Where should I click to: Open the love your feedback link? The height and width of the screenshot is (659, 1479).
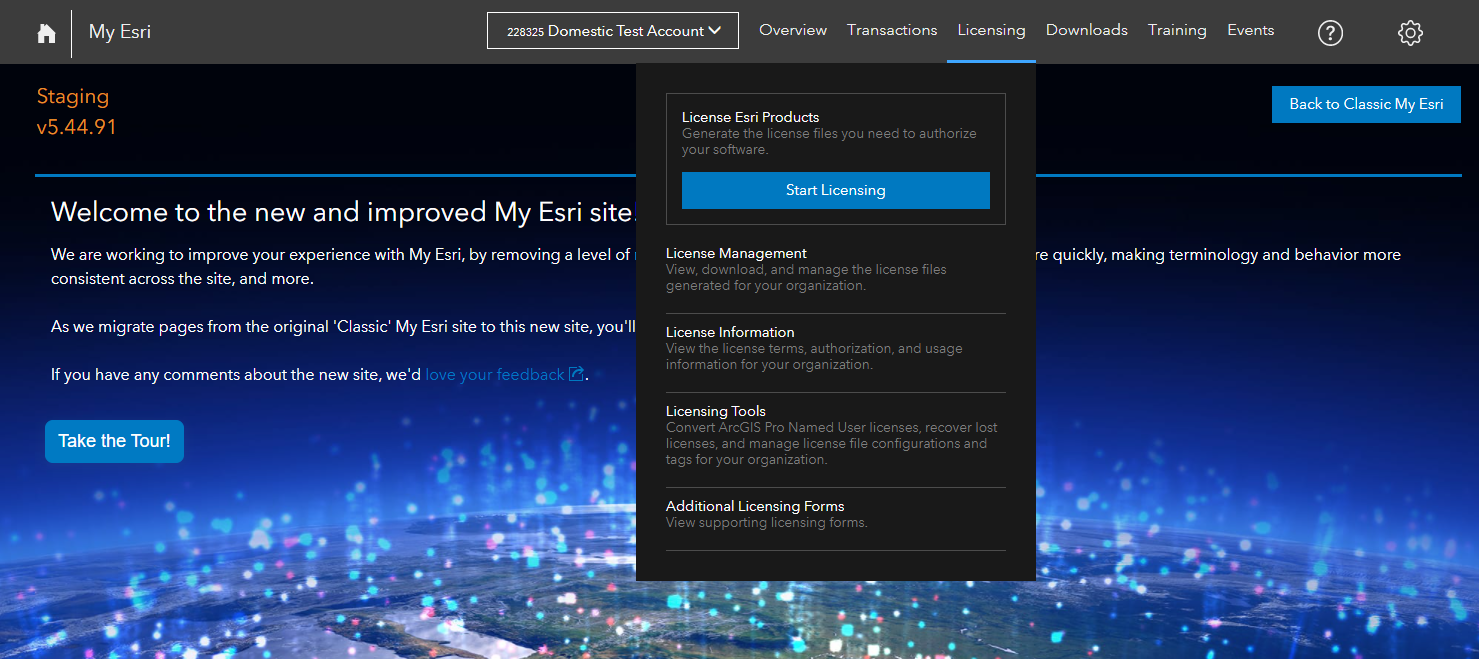click(494, 373)
